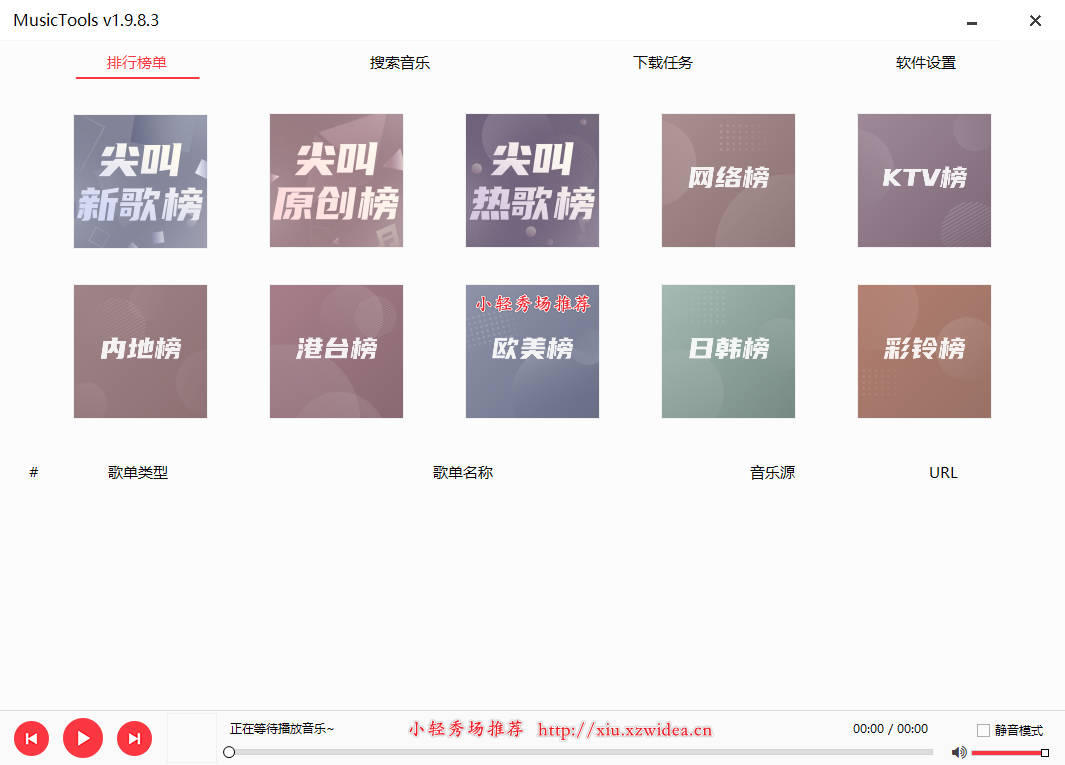Open the 欧美榜 chart
The width and height of the screenshot is (1065, 765).
click(532, 351)
